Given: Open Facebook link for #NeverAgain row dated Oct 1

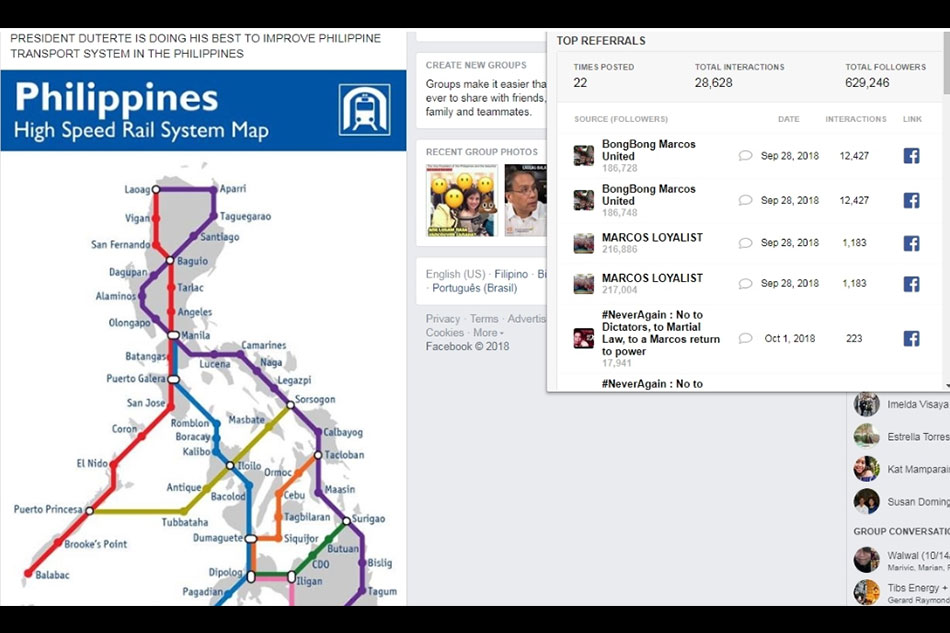Looking at the screenshot, I should 911,338.
